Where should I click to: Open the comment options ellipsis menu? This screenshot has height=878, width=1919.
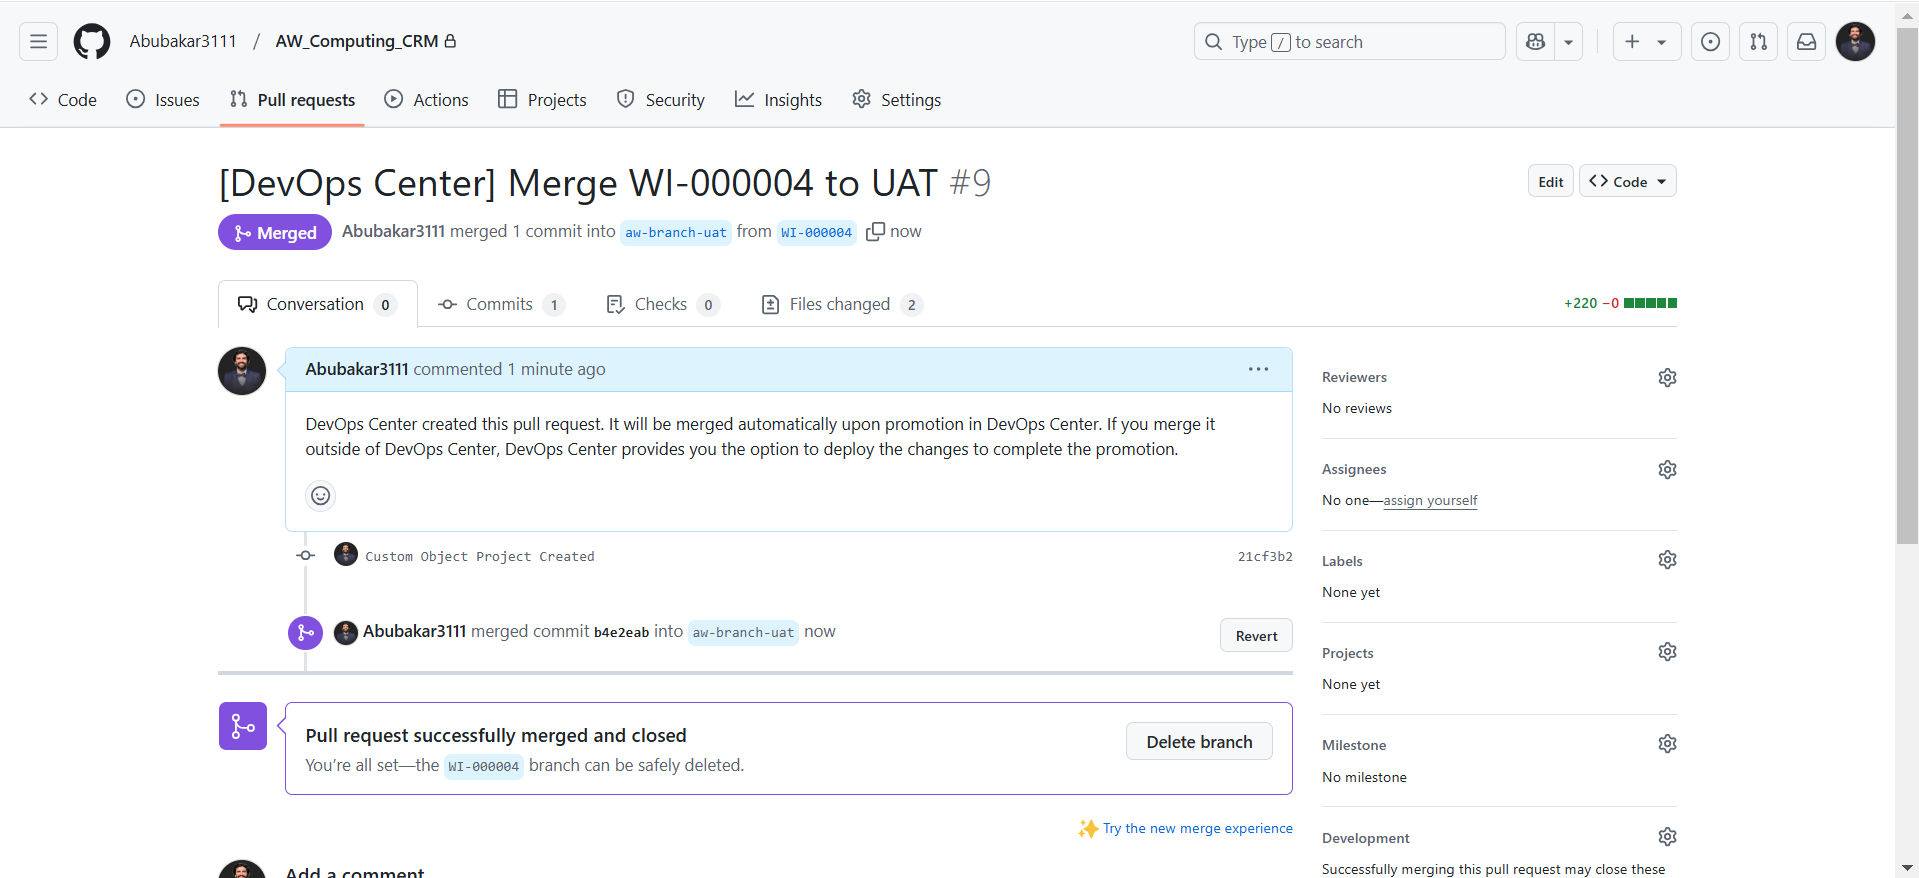click(x=1258, y=369)
